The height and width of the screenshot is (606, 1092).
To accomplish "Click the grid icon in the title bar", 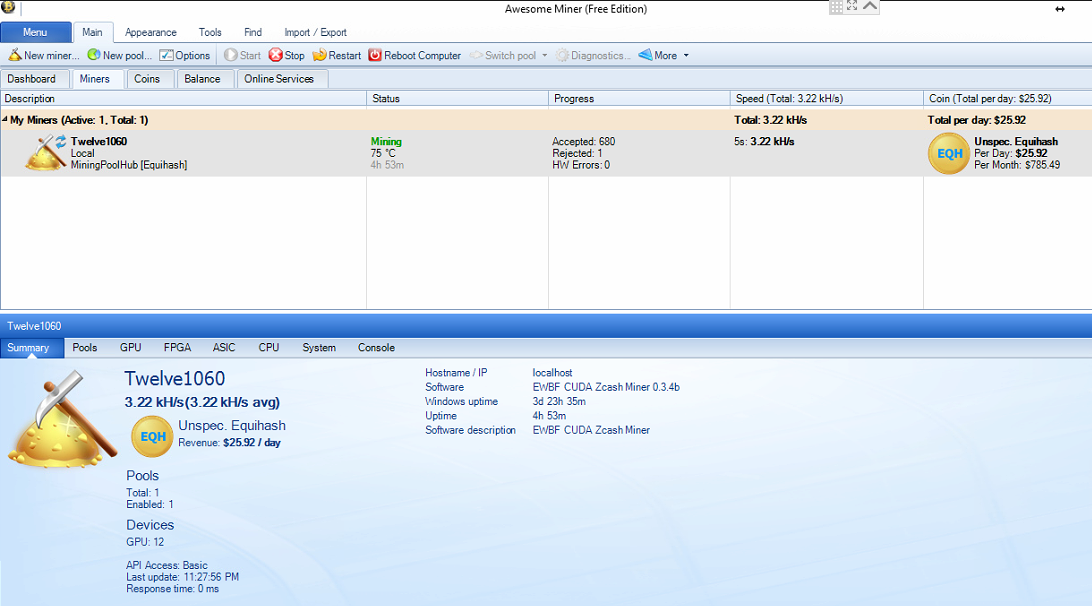I will [x=836, y=7].
